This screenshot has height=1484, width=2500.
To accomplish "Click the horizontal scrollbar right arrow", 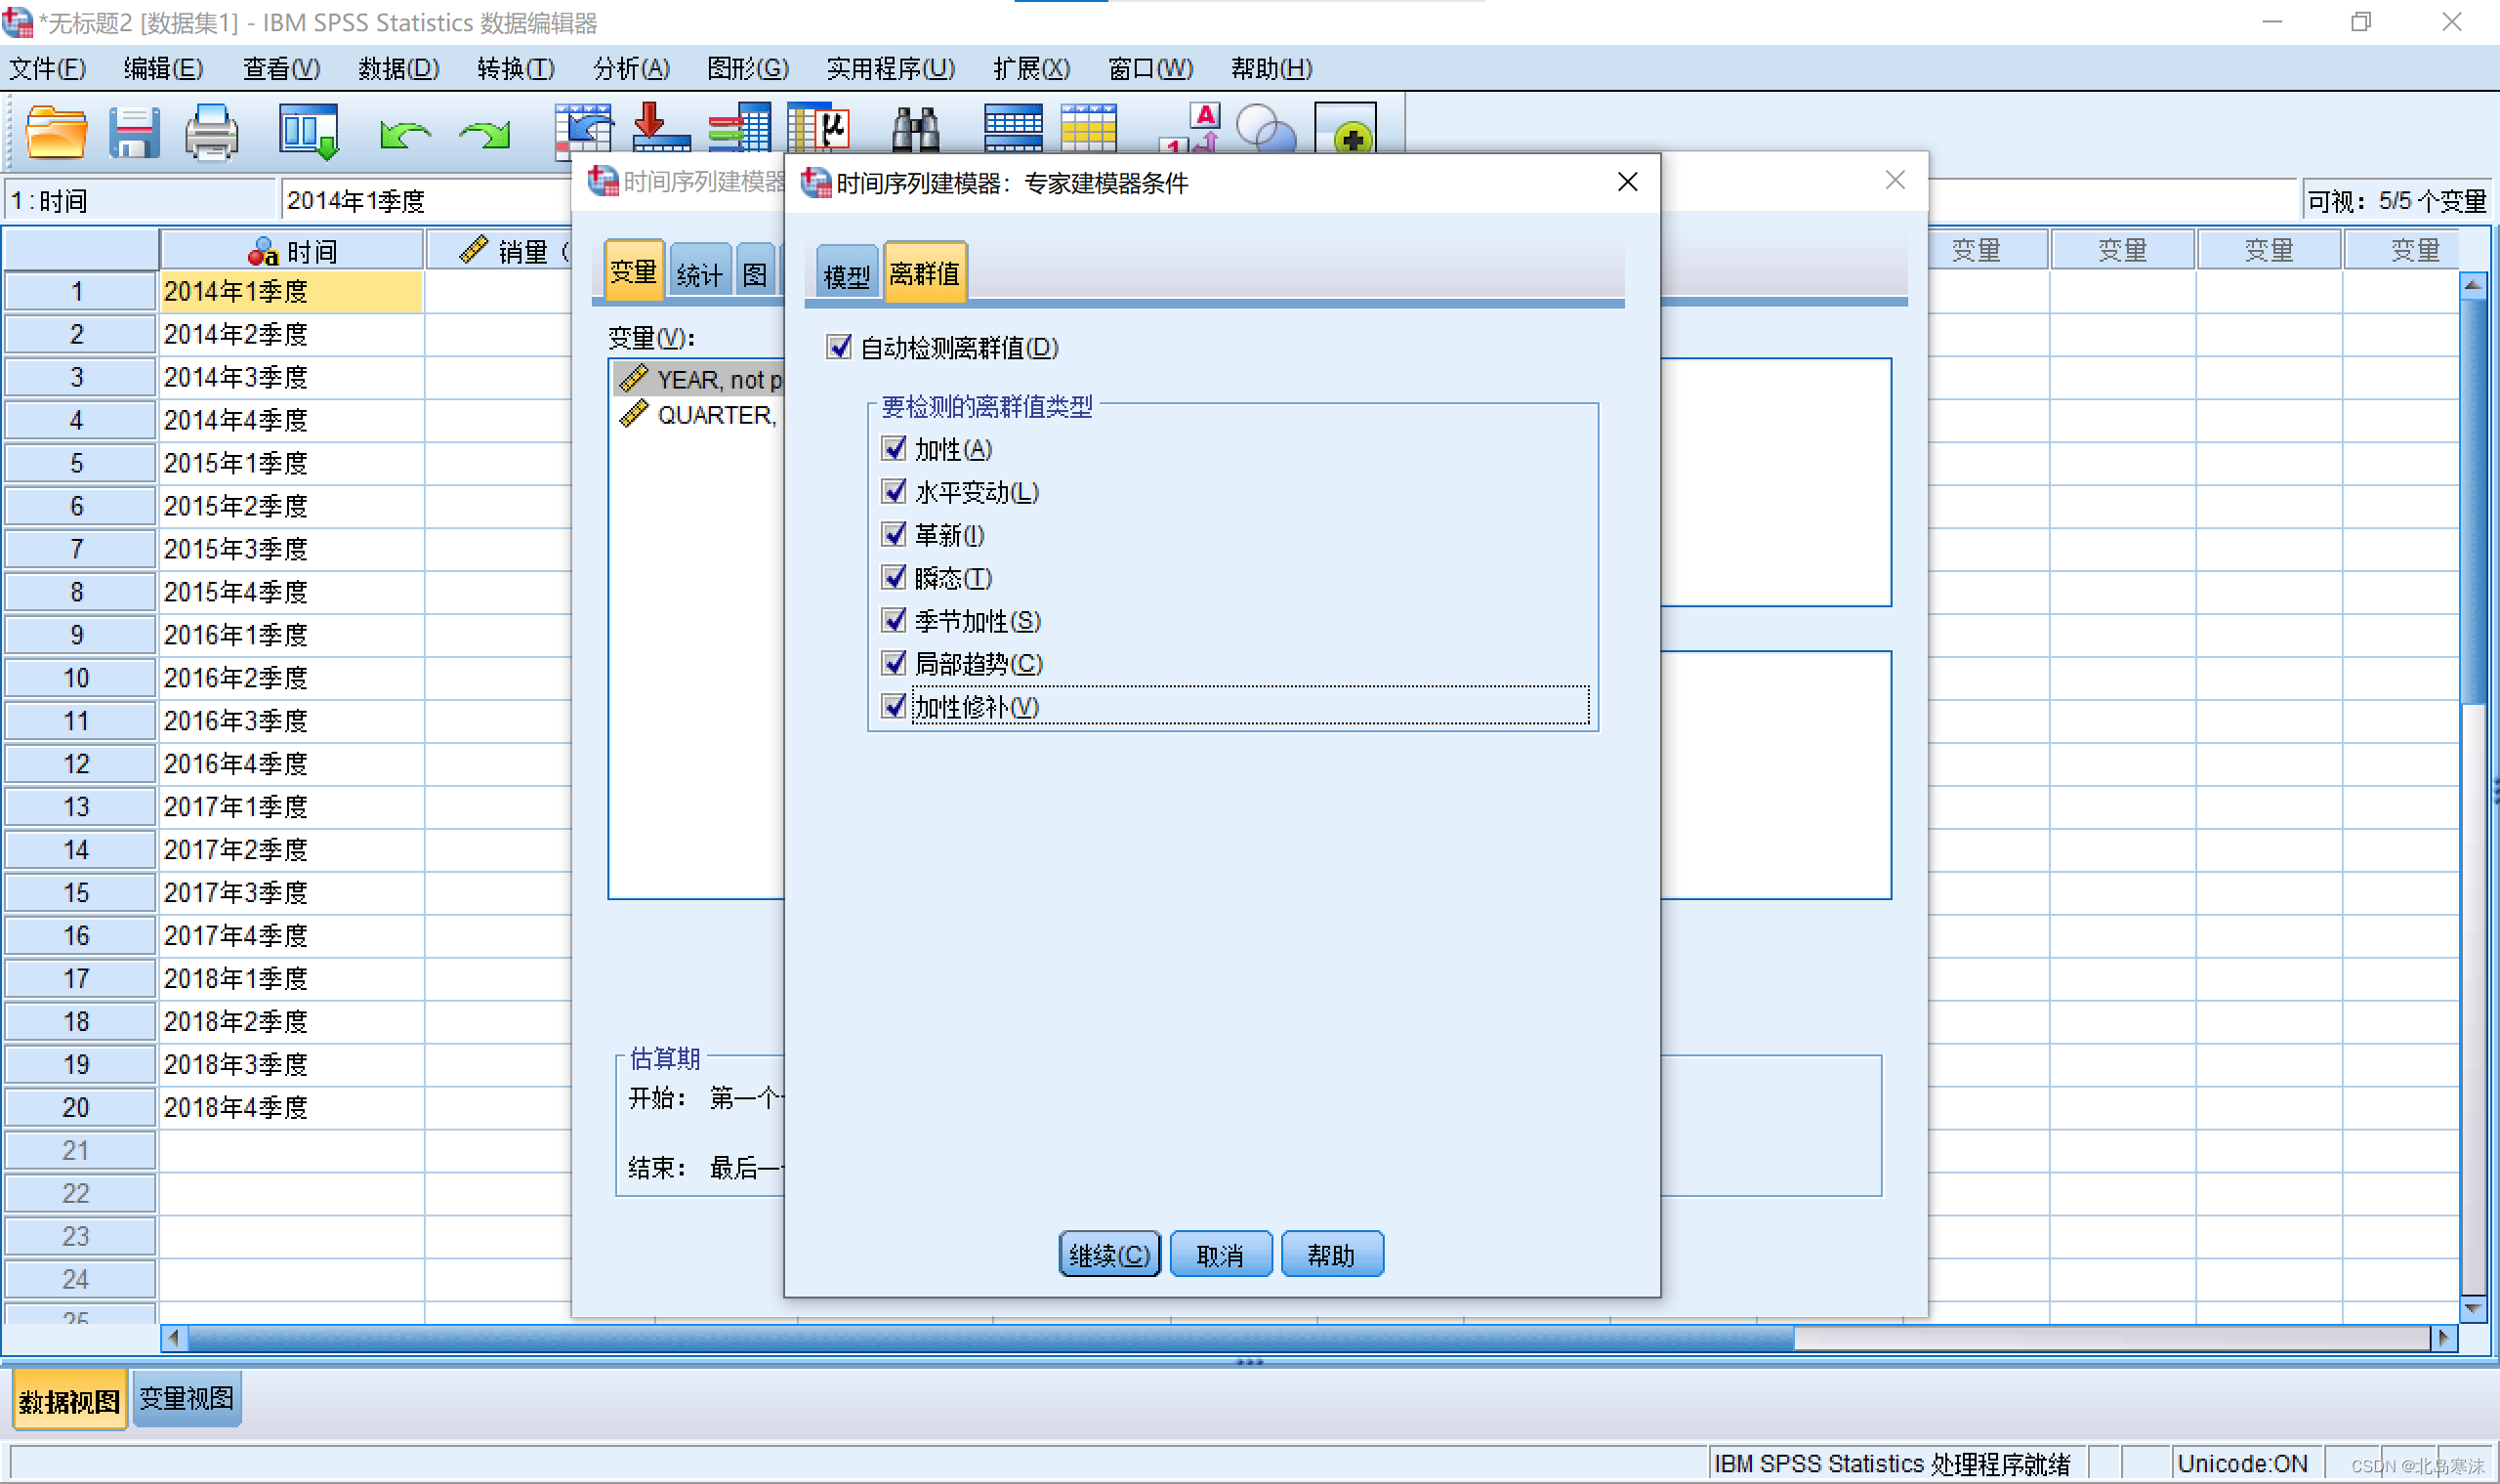I will click(2443, 1338).
